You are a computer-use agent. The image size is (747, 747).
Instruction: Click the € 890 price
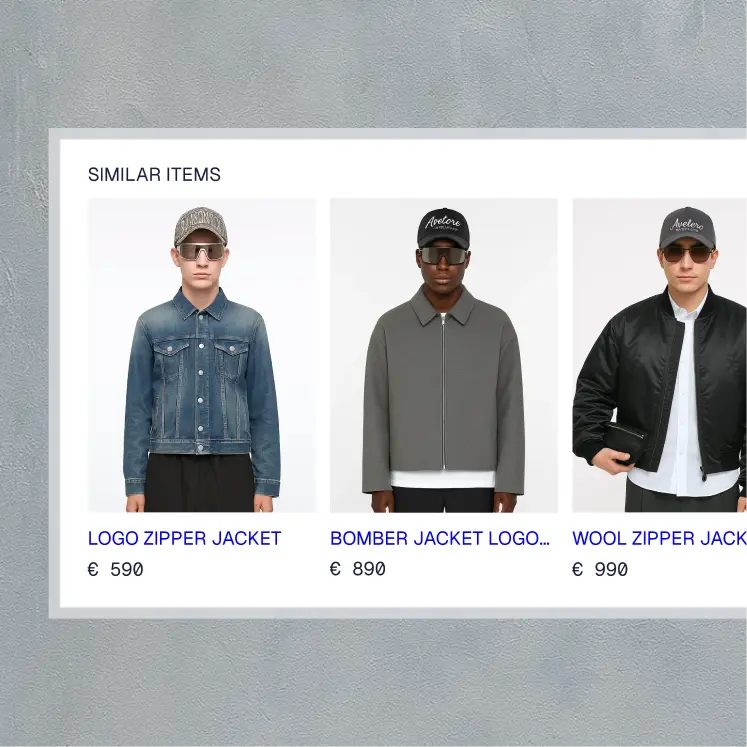pos(358,569)
